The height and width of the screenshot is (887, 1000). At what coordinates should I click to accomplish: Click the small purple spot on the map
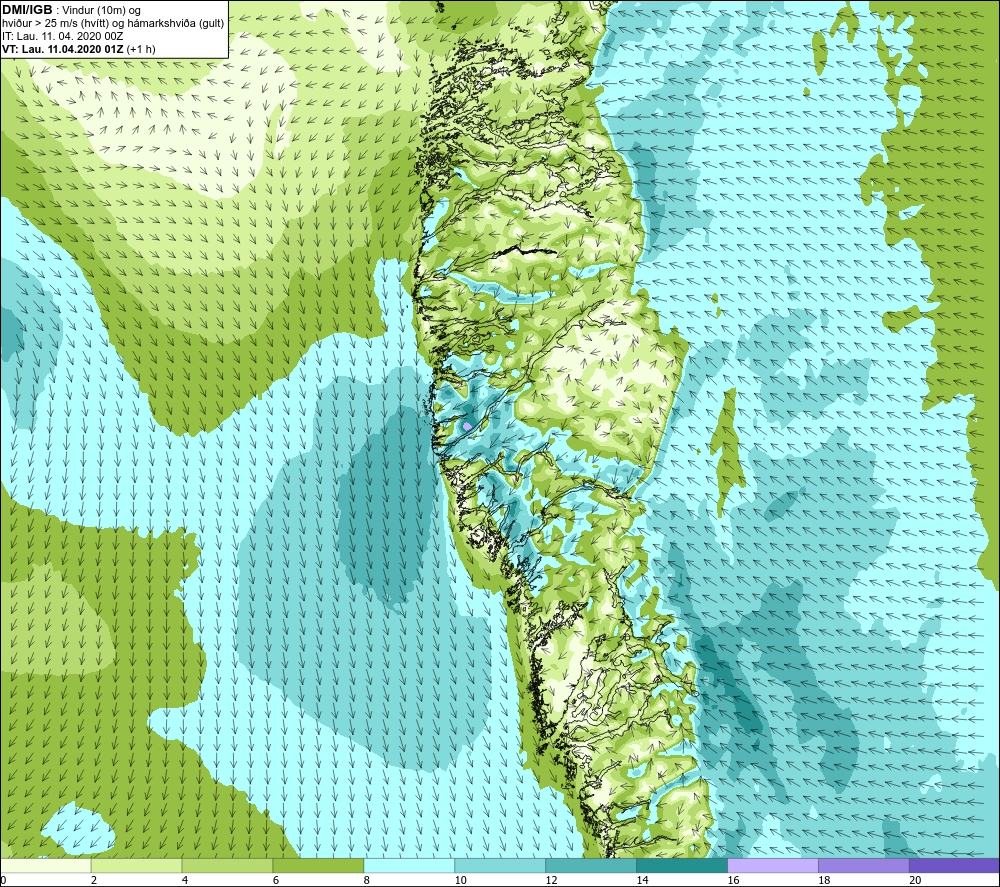467,426
